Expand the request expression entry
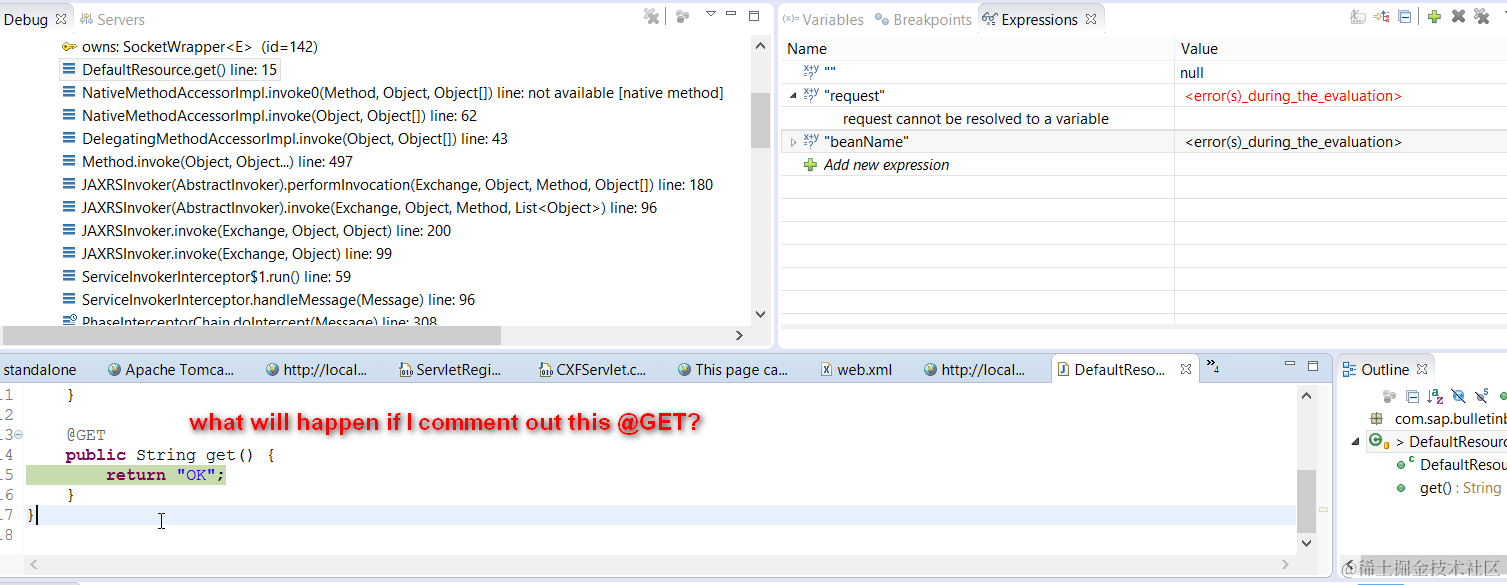Viewport: 1507px width, 585px height. (791, 95)
